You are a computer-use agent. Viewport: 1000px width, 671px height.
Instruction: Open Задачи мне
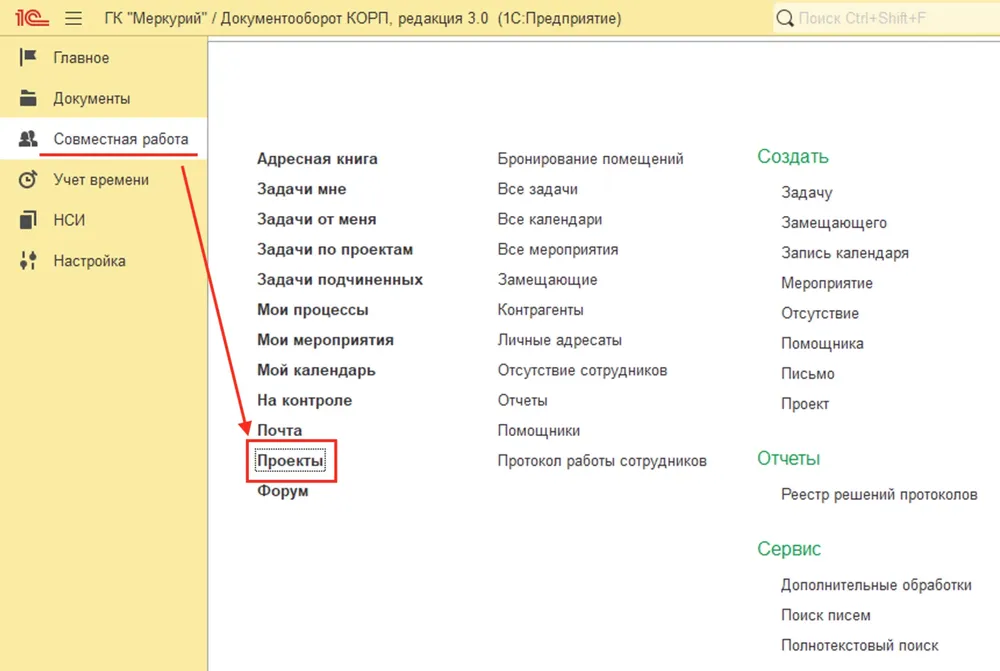(302, 189)
